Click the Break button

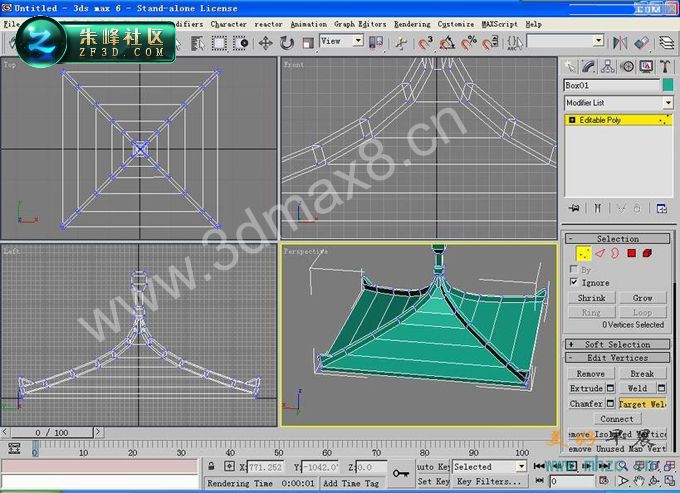642,373
